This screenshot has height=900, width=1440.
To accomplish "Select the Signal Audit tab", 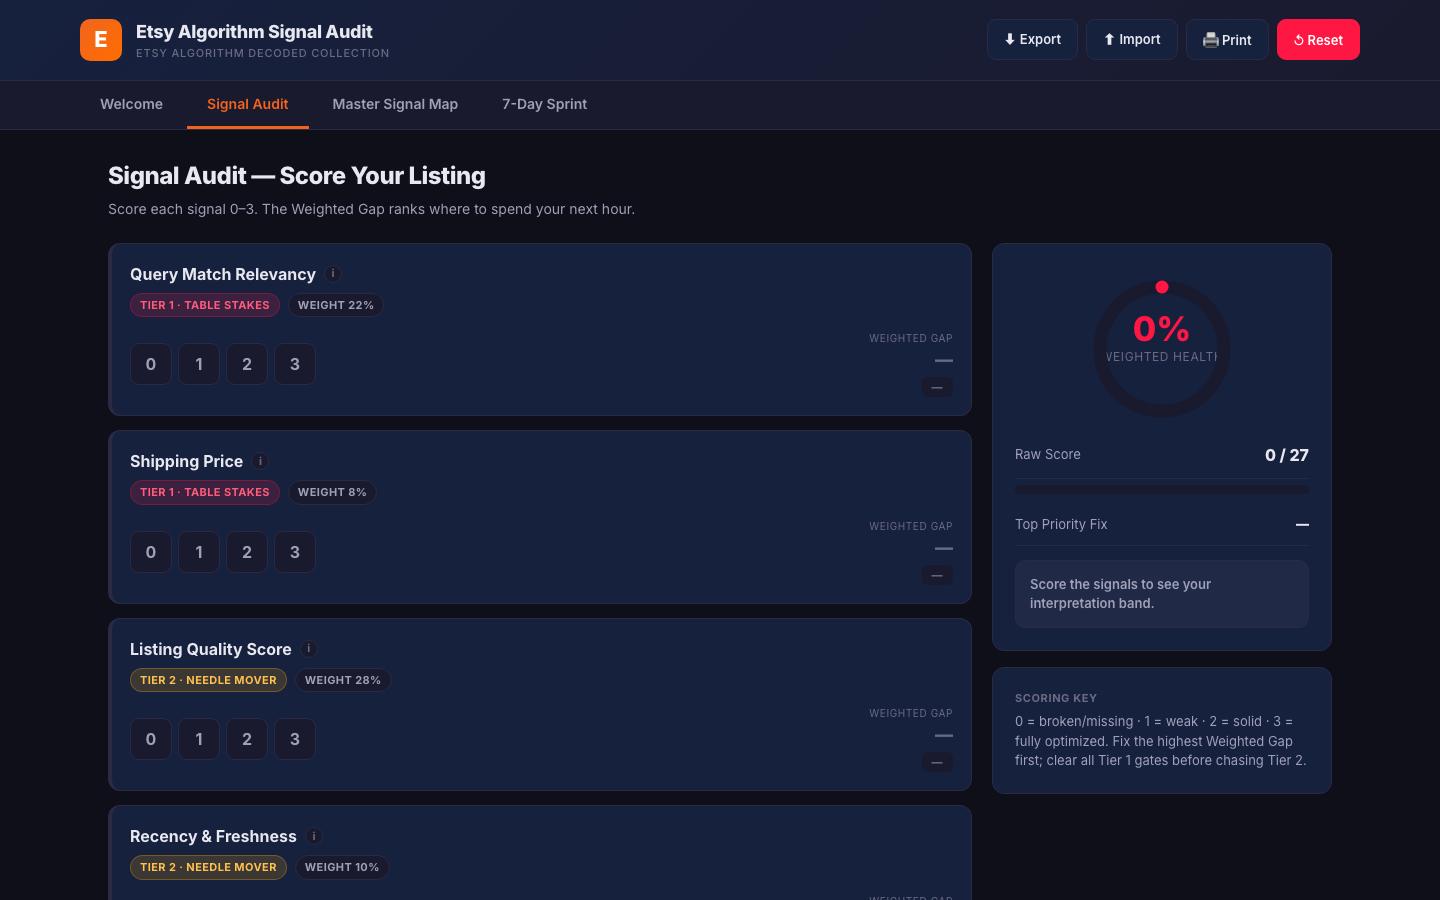I will click(248, 104).
